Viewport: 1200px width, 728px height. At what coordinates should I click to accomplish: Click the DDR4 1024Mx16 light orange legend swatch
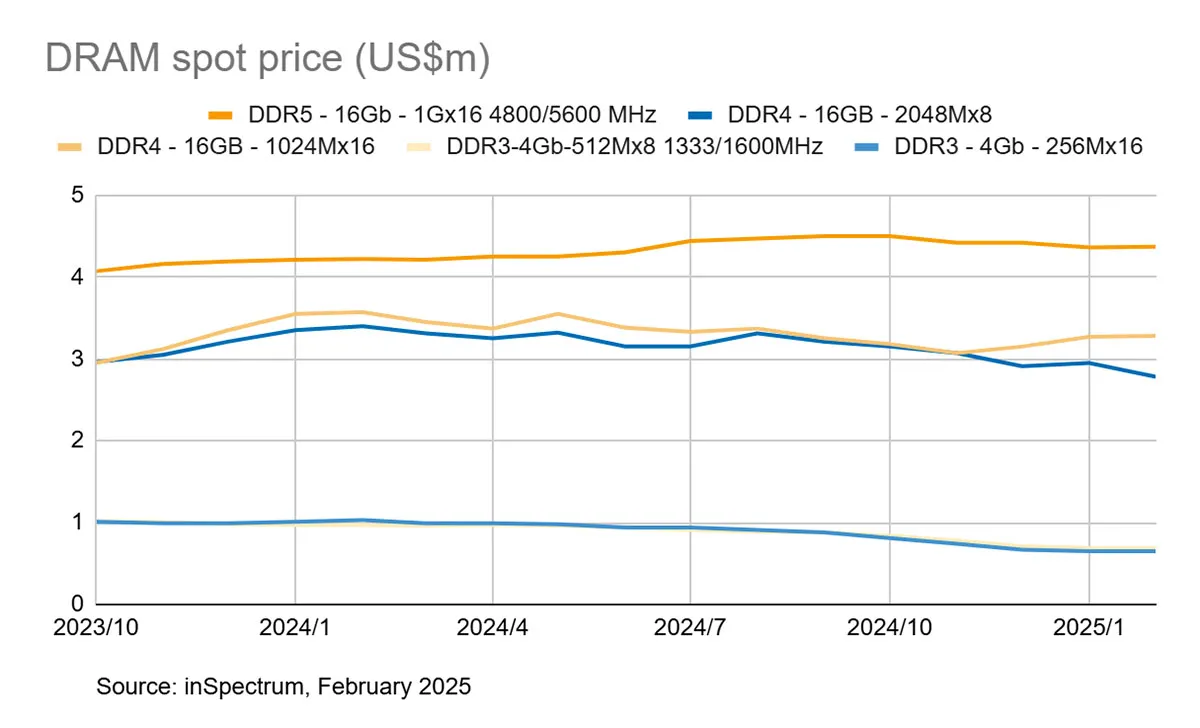[73, 147]
